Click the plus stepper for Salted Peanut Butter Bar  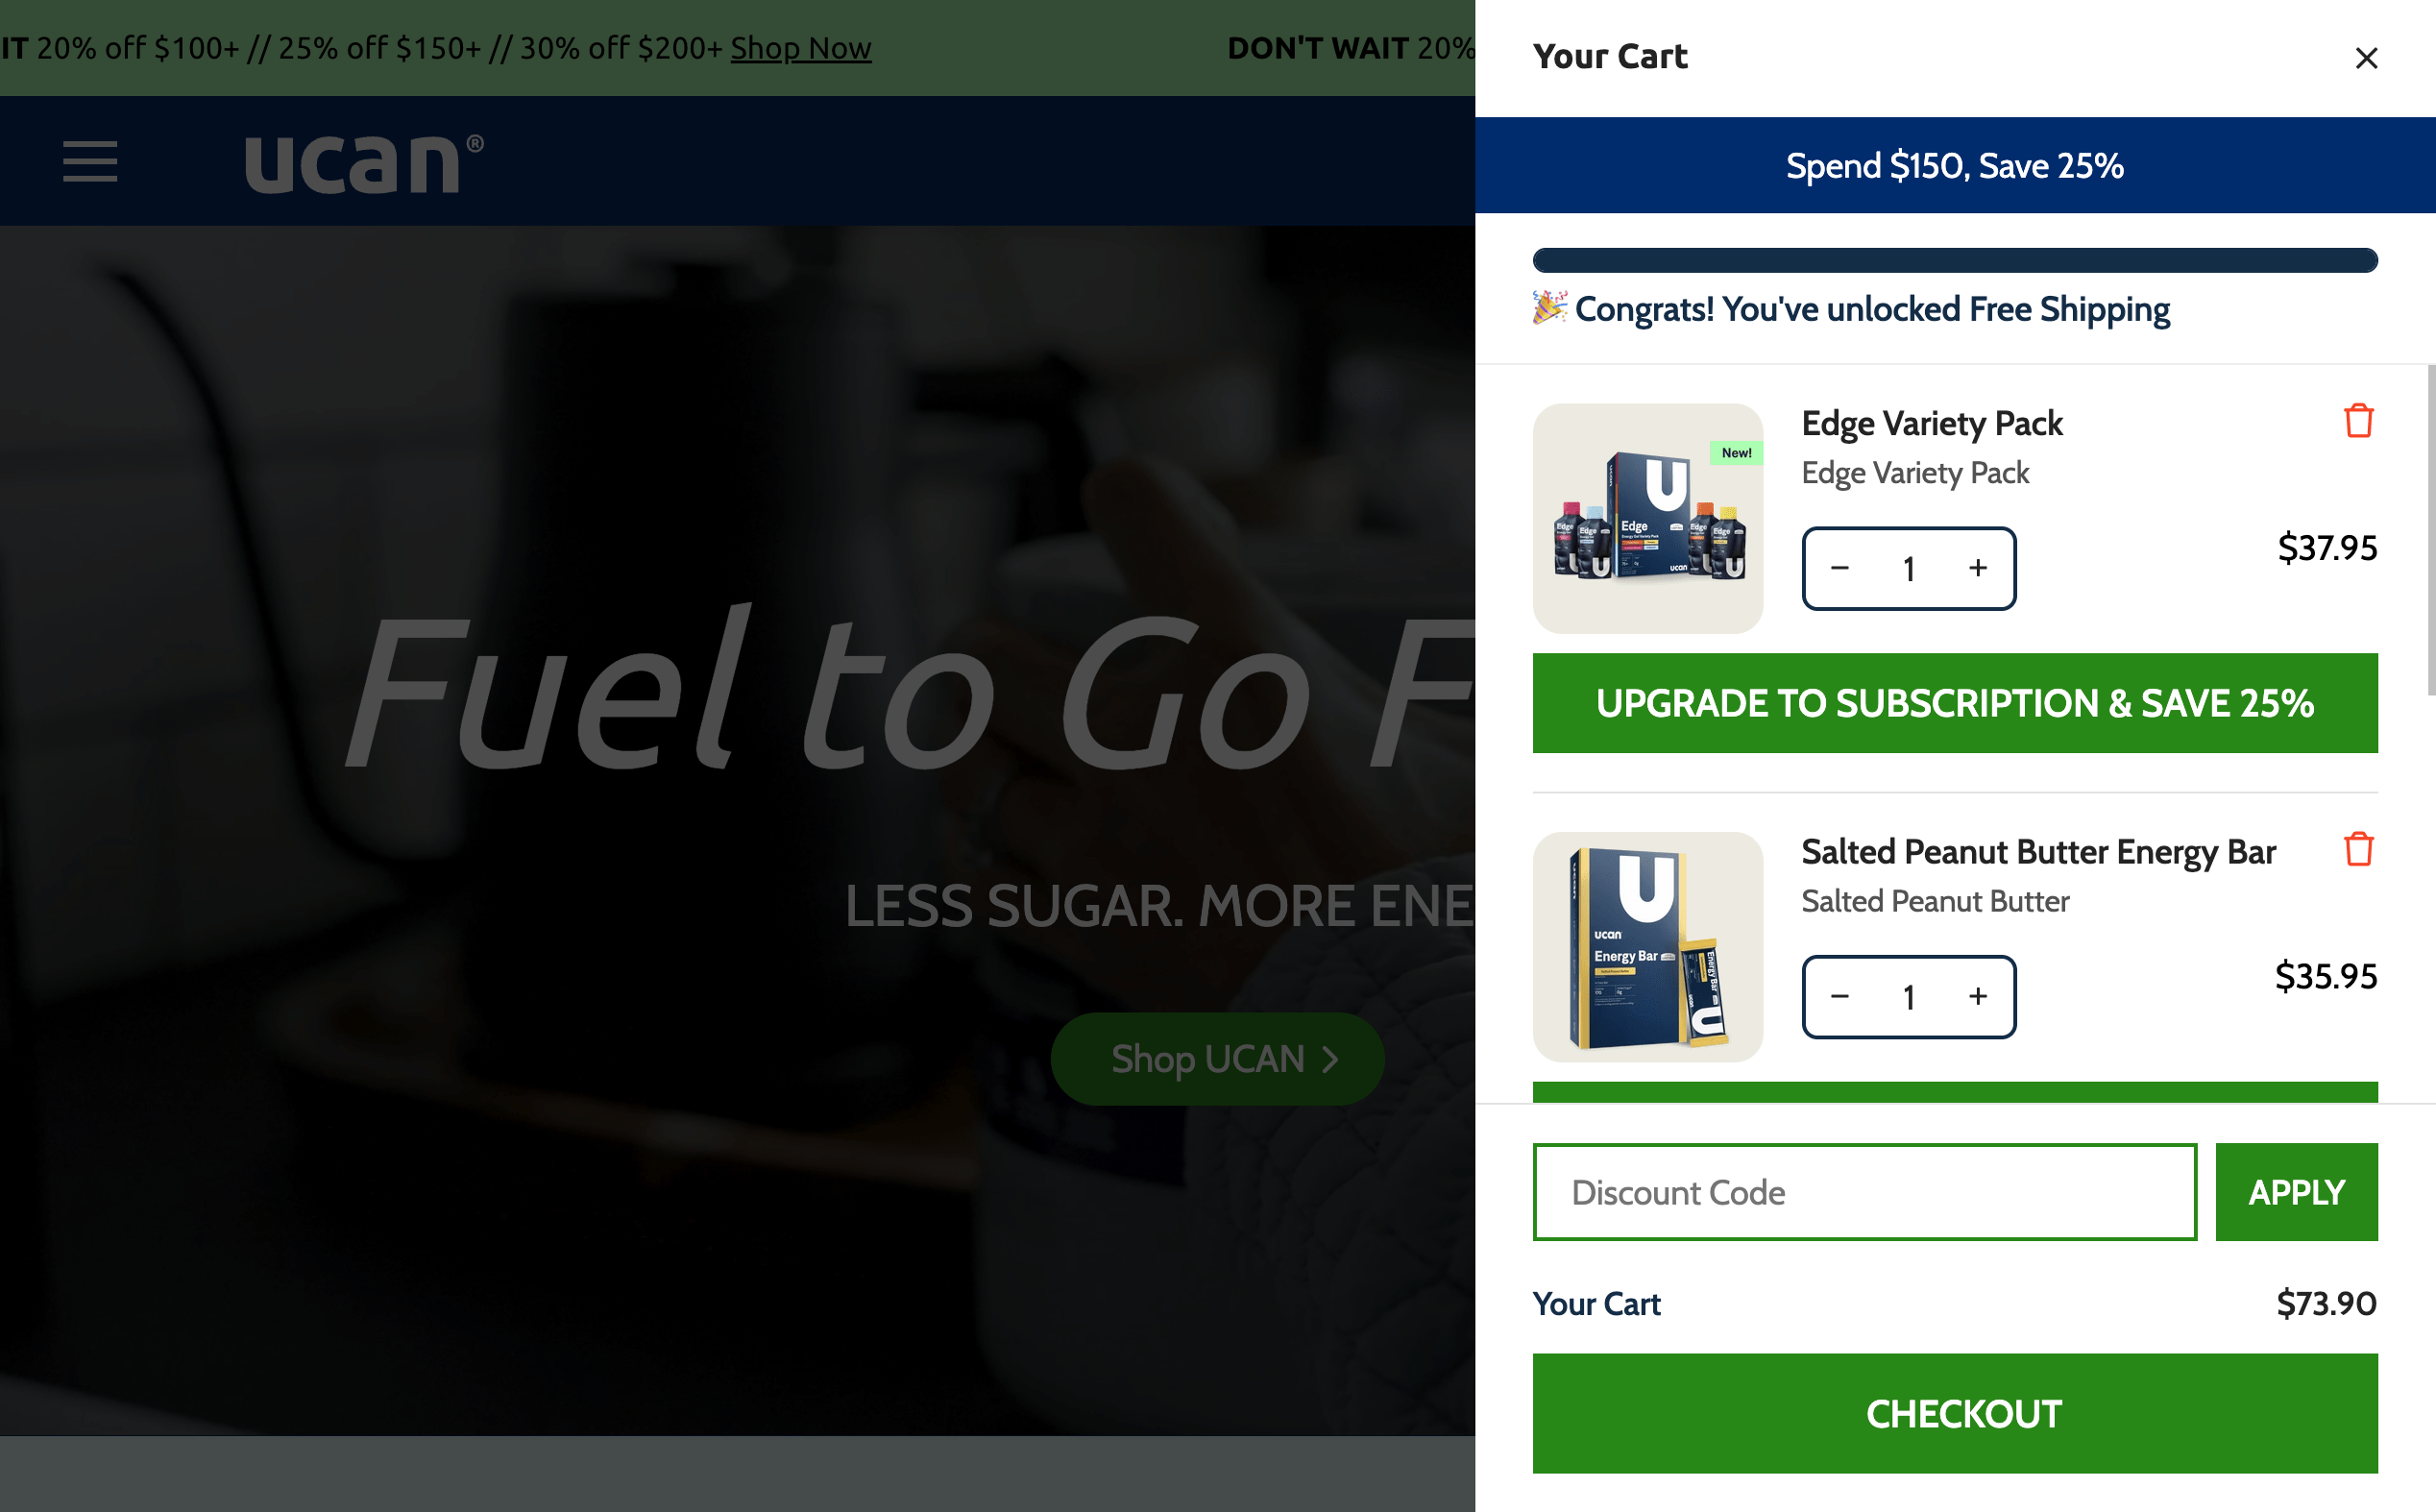point(1976,994)
